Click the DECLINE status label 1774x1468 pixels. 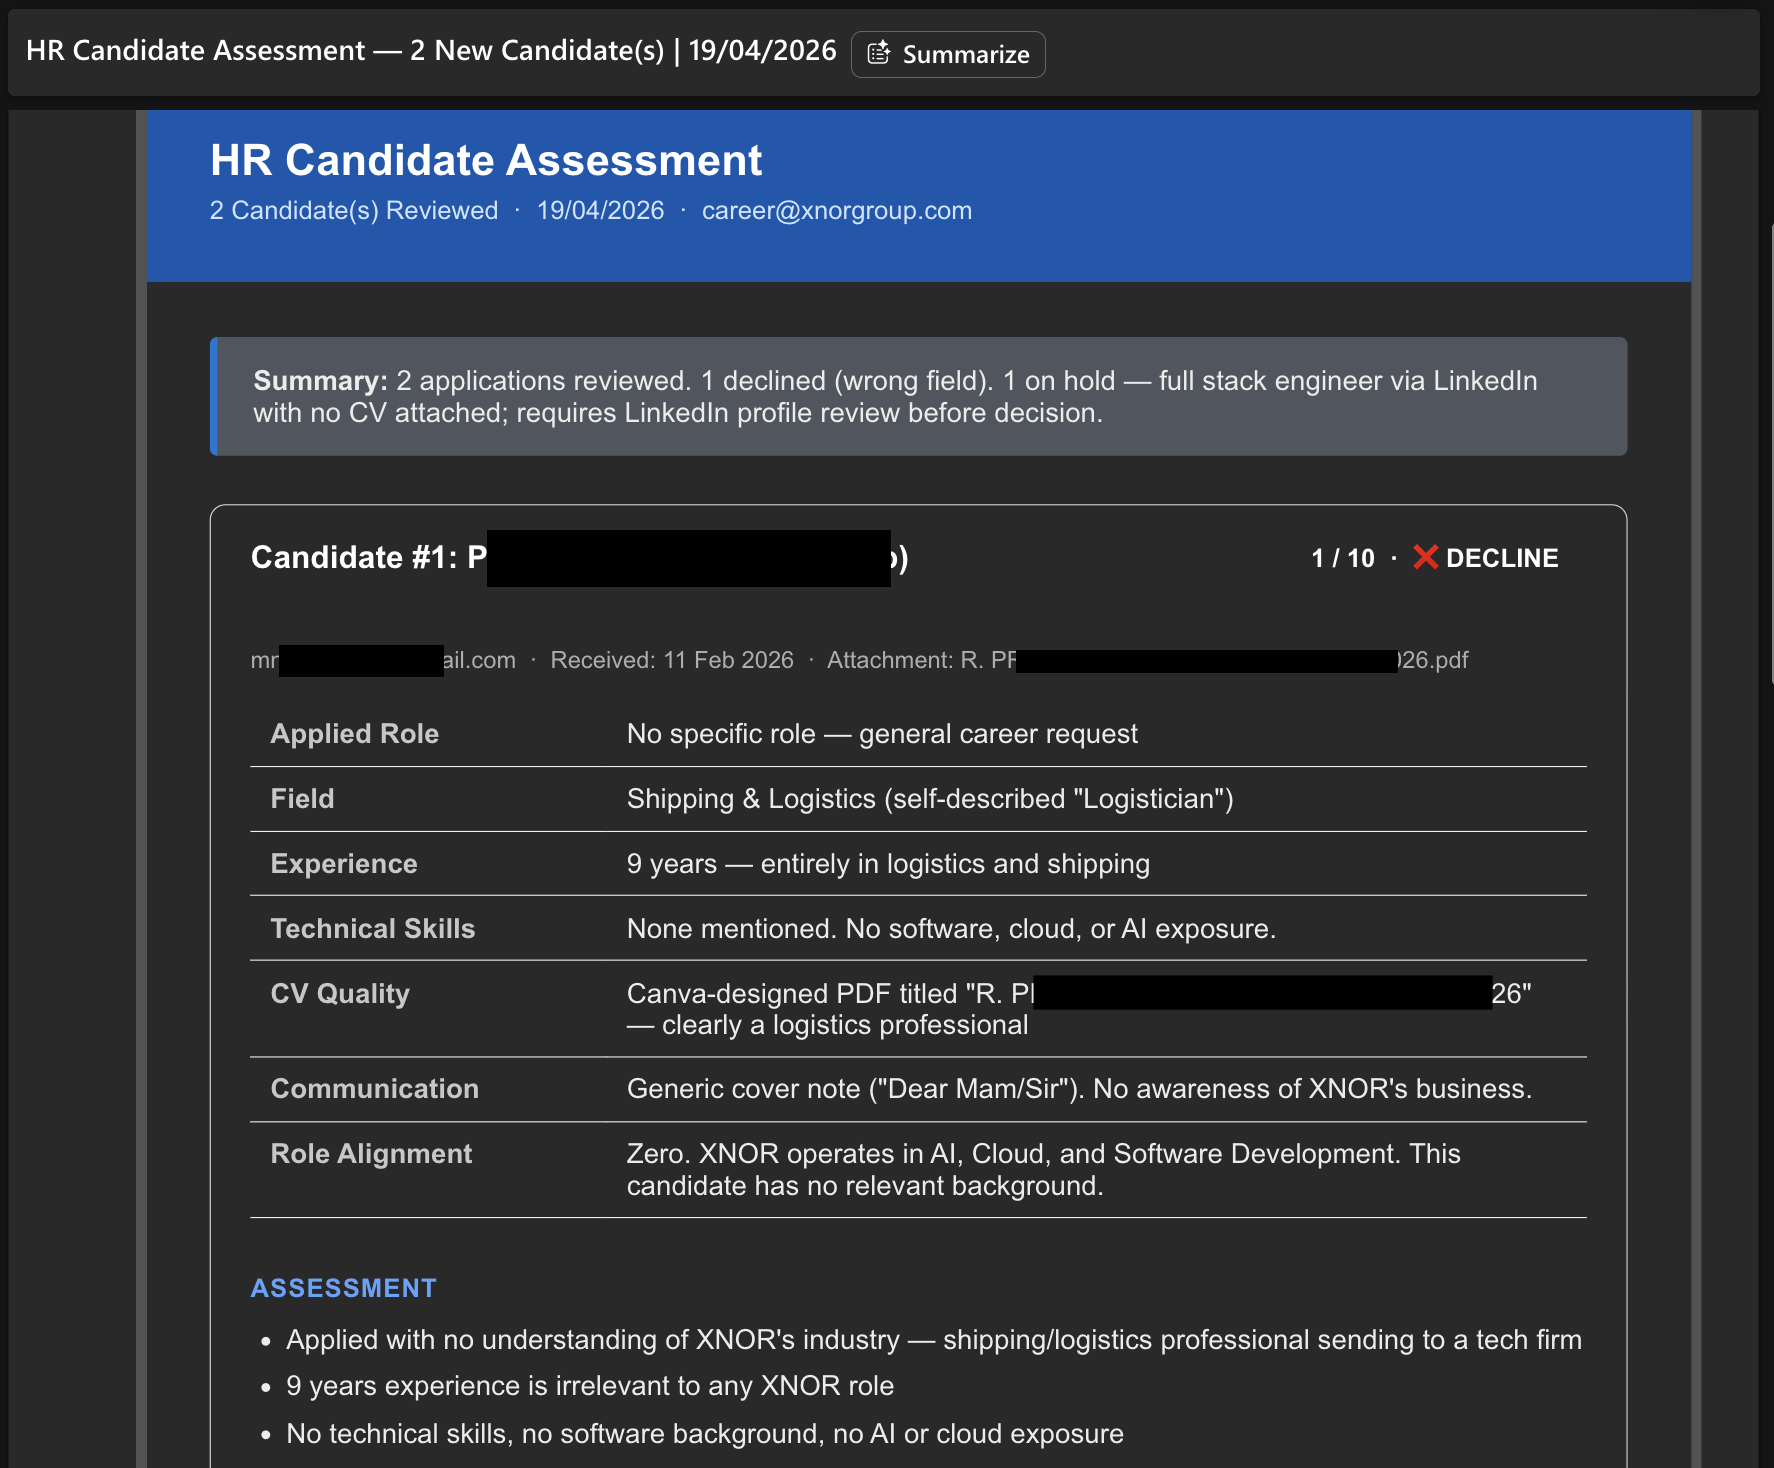click(x=1501, y=558)
